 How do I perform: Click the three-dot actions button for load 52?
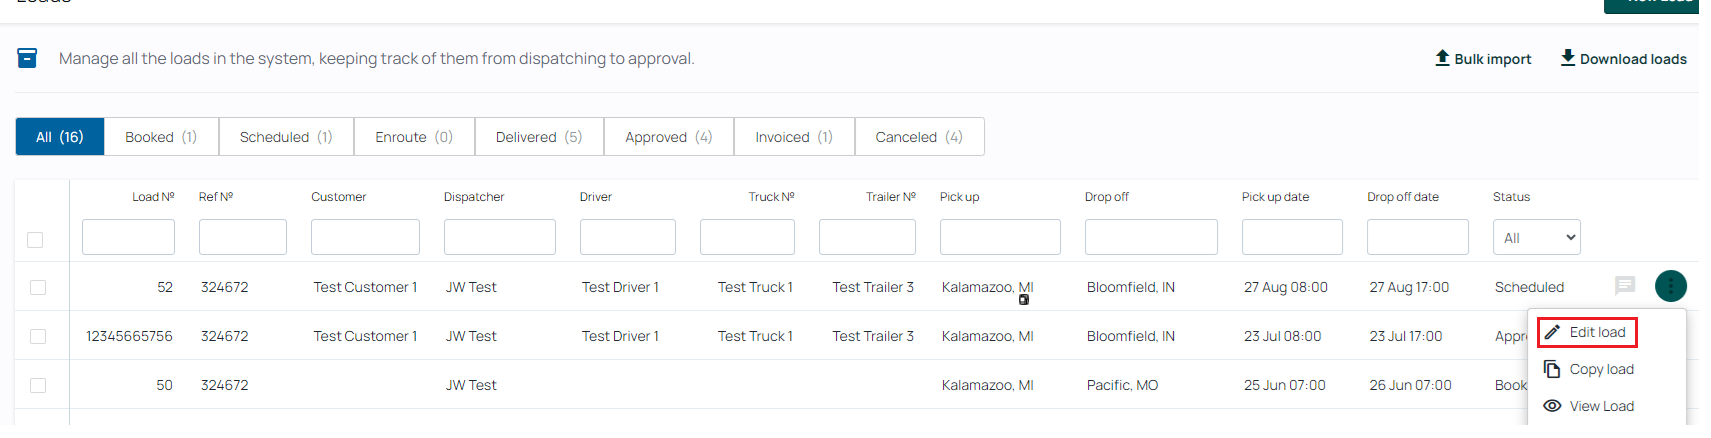(1671, 286)
